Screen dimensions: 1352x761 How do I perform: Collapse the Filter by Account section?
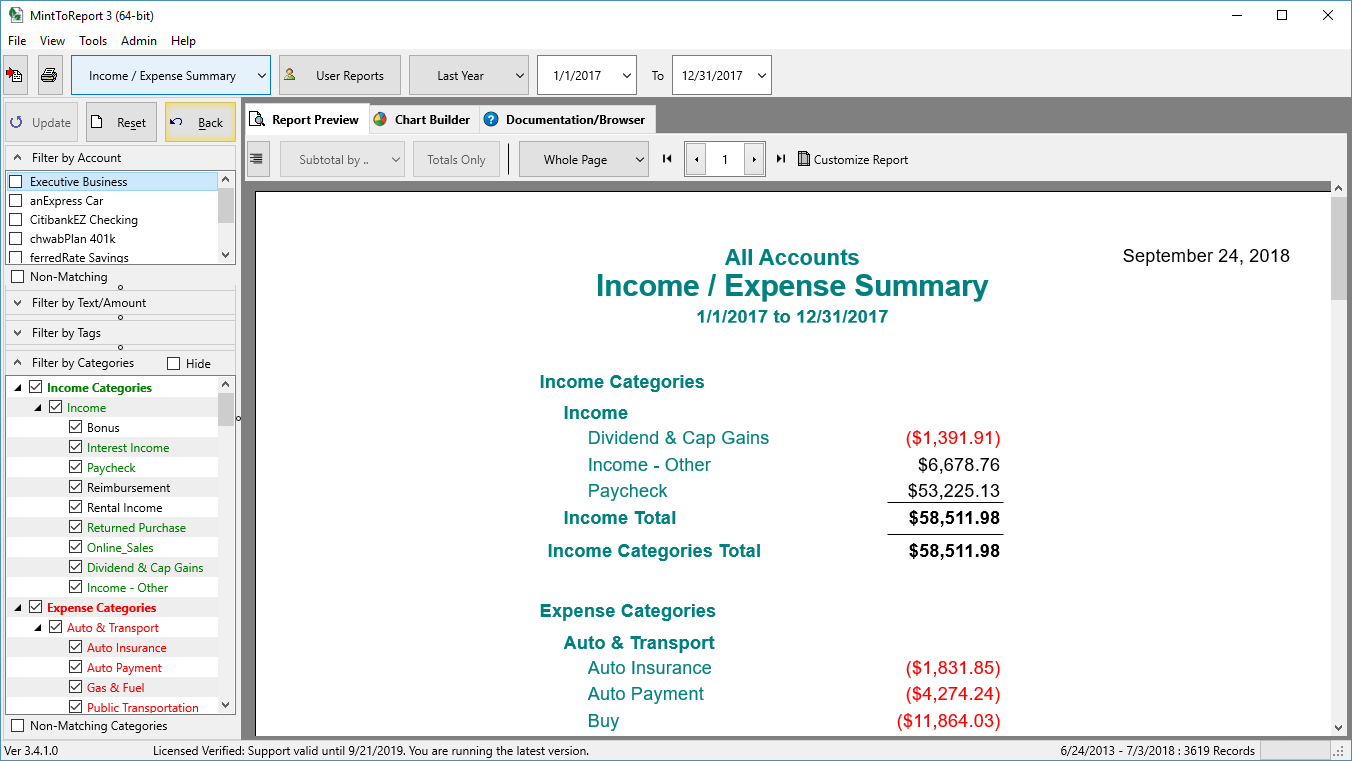point(18,158)
